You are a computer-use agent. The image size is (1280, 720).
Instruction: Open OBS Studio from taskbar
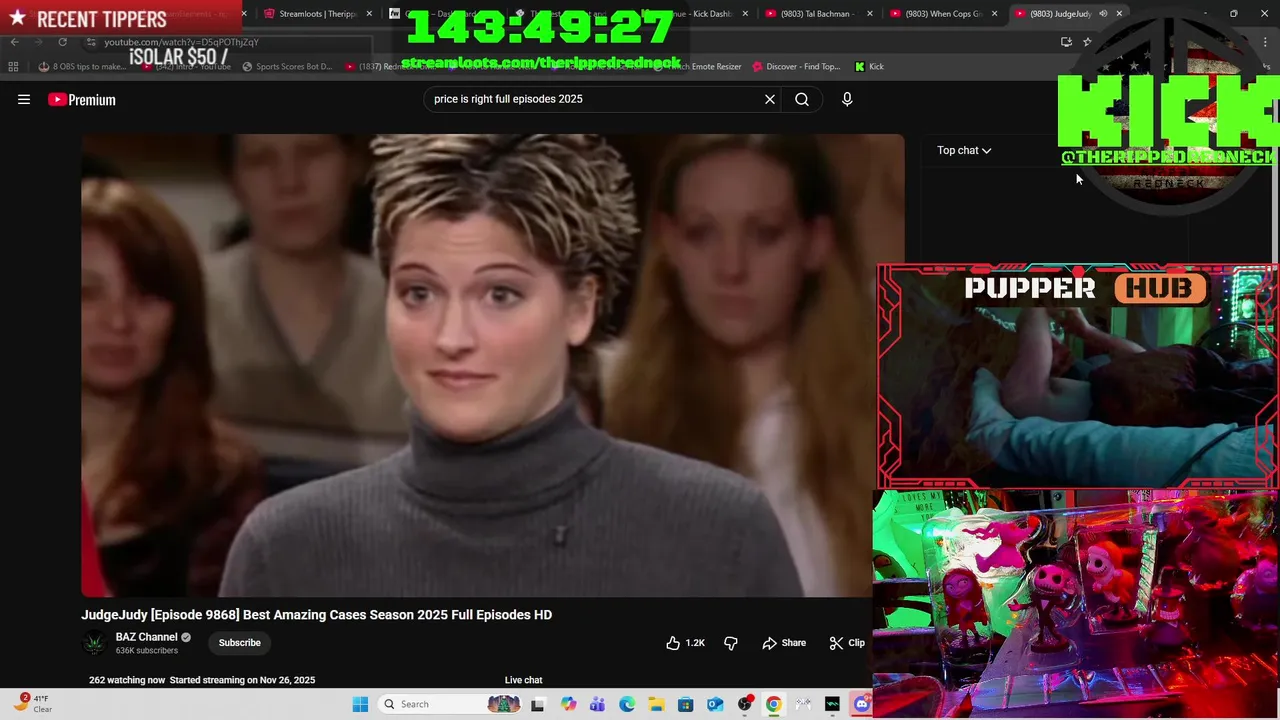[x=744, y=704]
